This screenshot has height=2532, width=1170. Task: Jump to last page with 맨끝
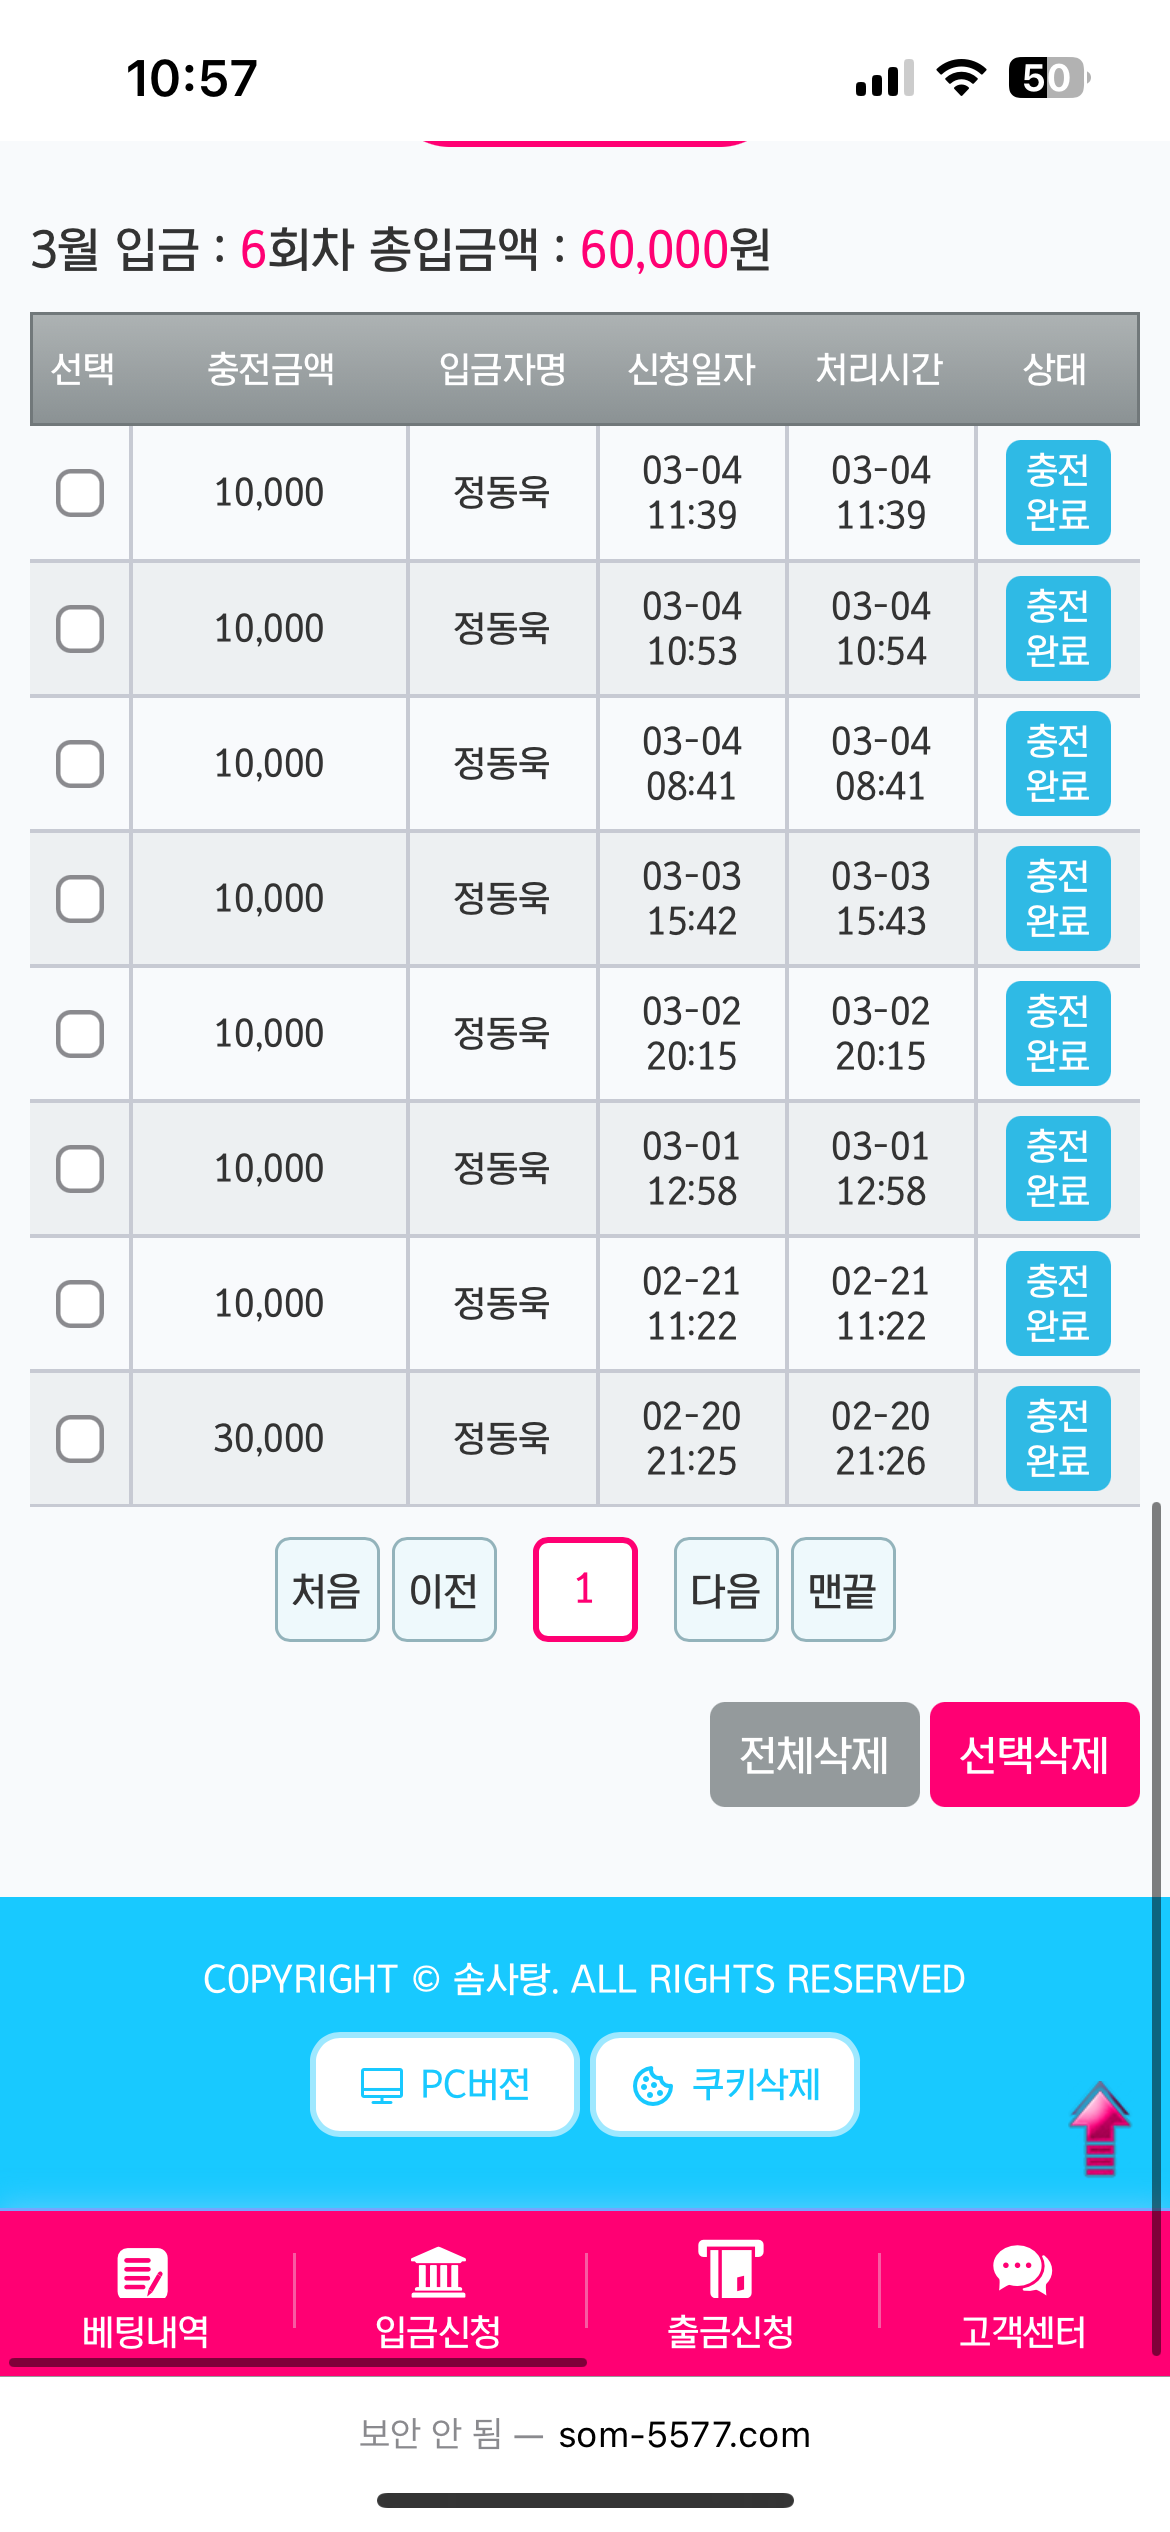[843, 1589]
